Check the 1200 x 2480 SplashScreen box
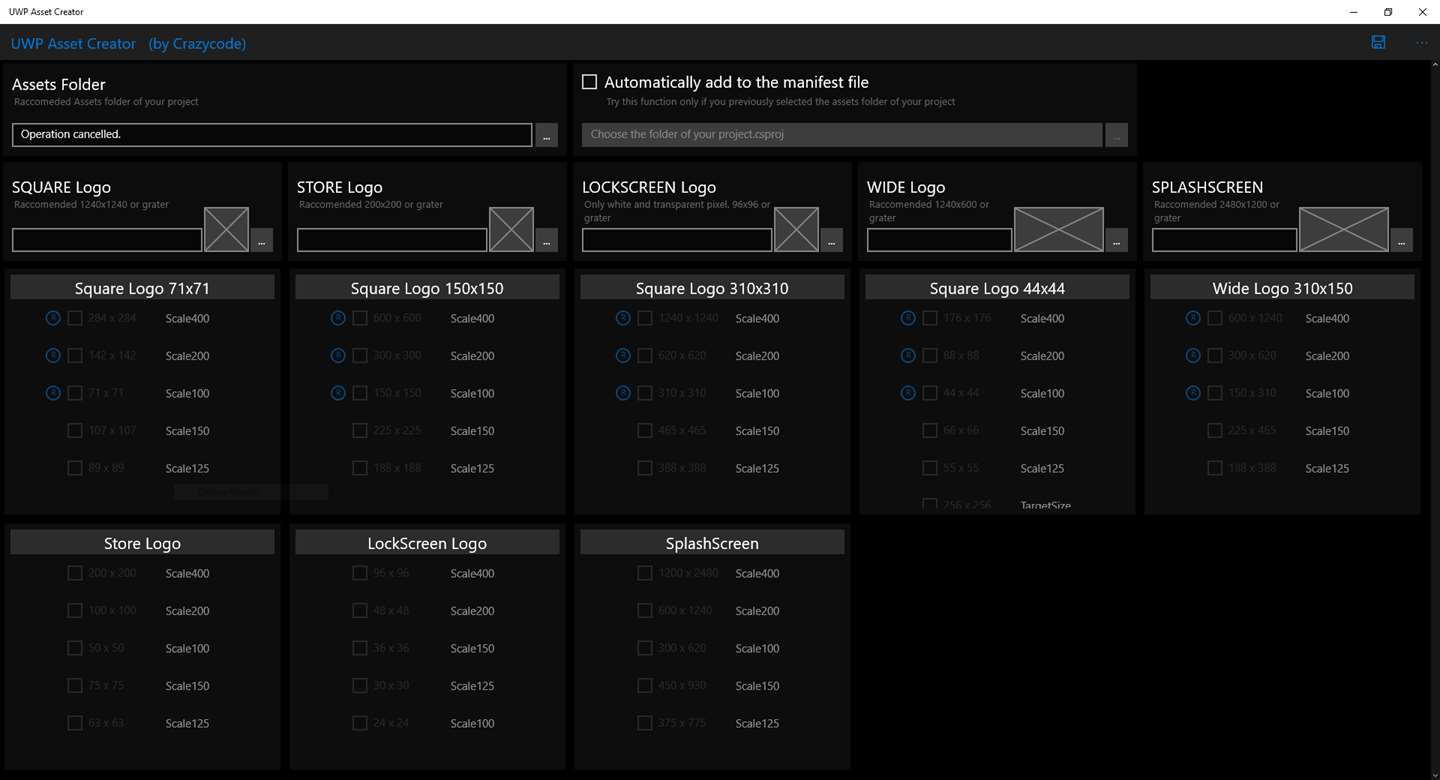Image resolution: width=1440 pixels, height=780 pixels. tap(645, 573)
